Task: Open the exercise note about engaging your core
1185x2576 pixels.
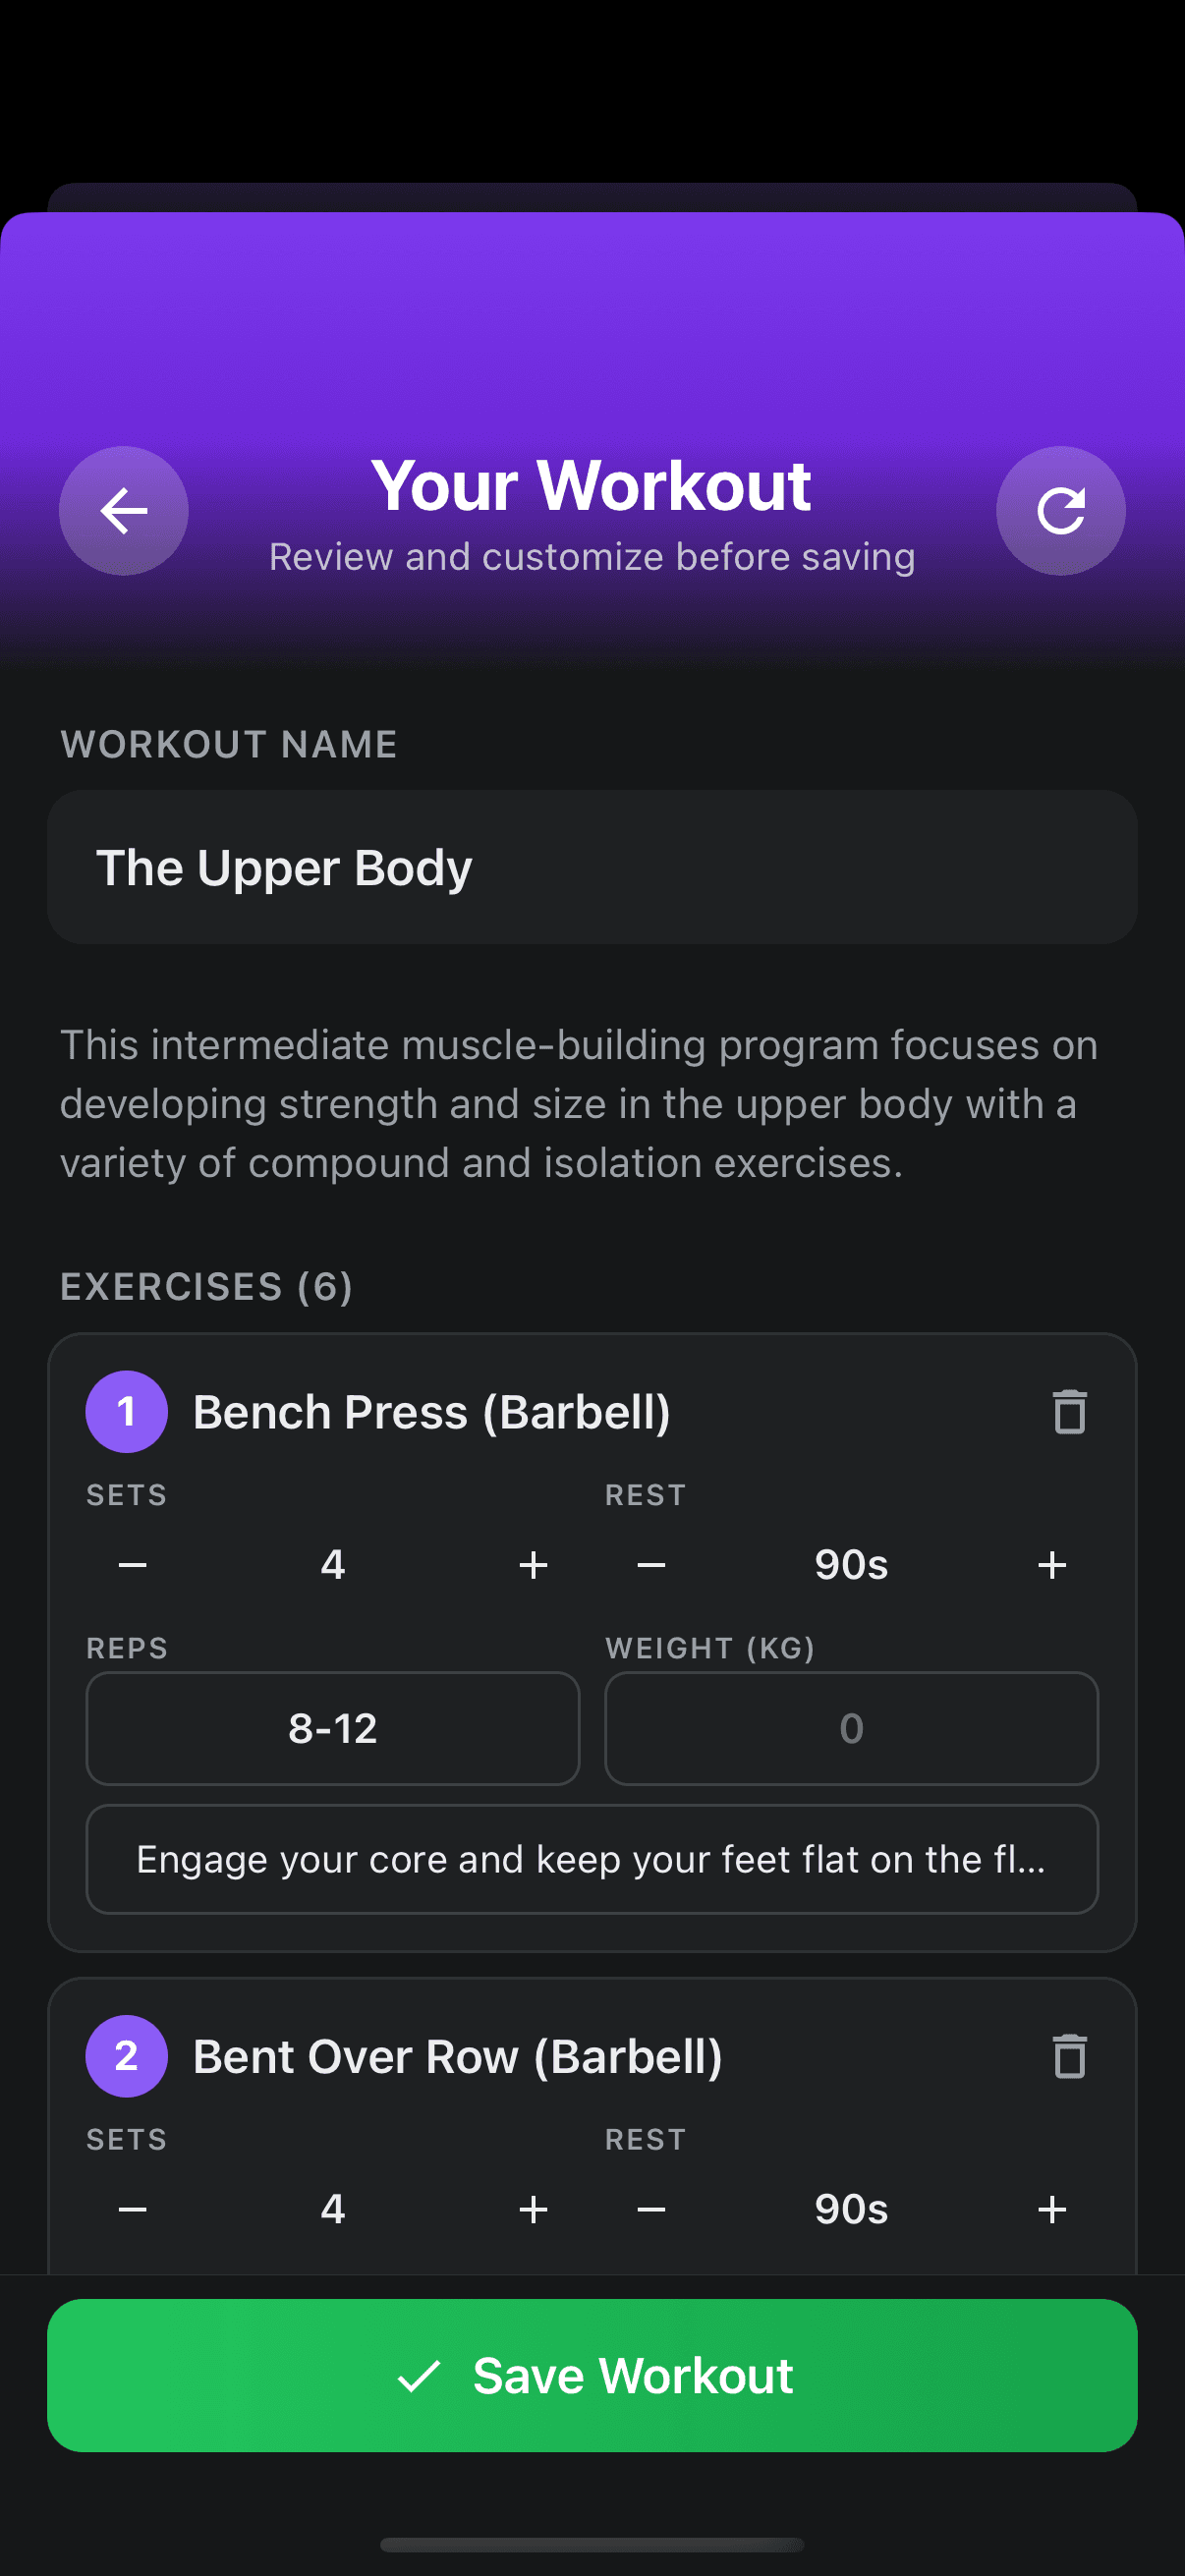Action: (x=592, y=1859)
